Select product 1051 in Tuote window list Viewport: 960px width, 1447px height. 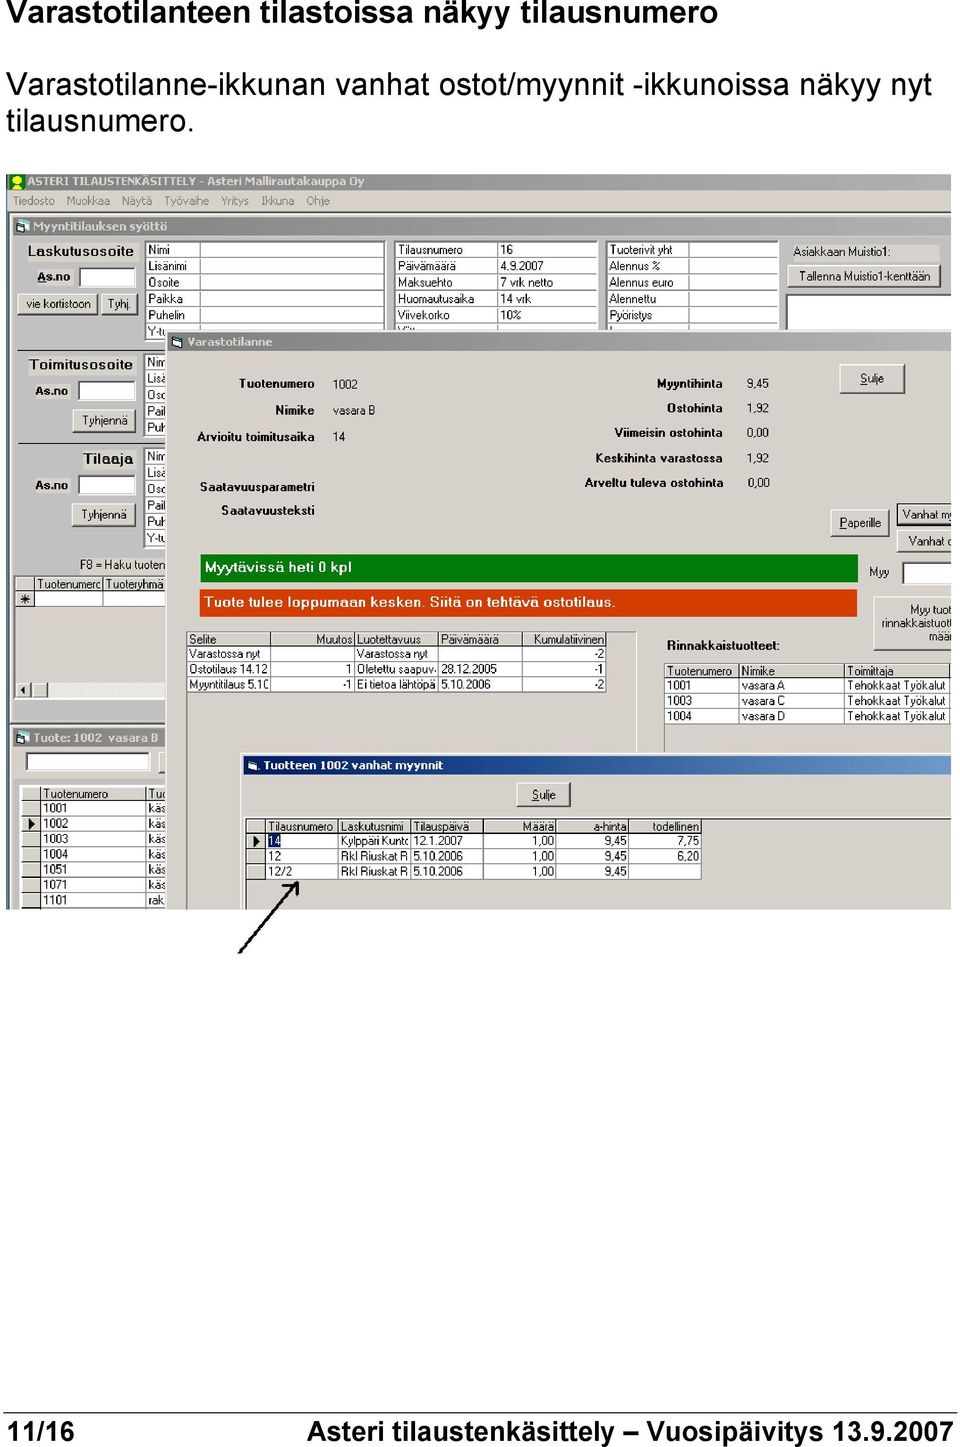(x=93, y=869)
